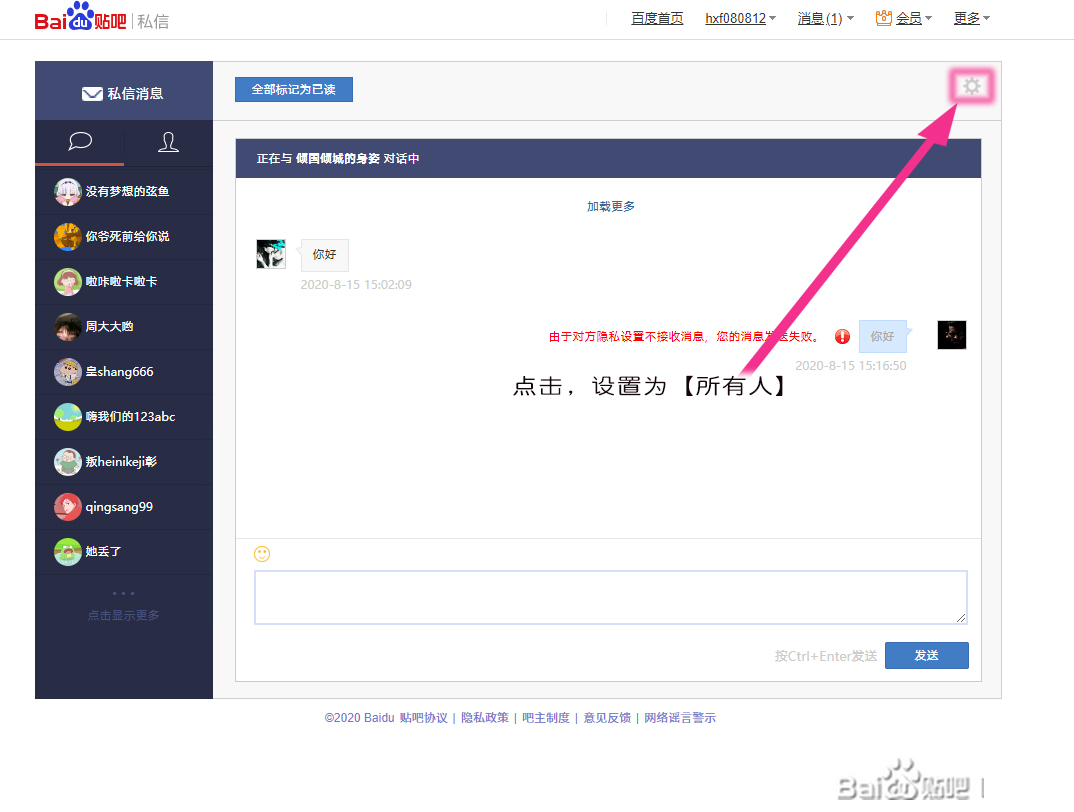The image size is (1074, 812).
Task: Click the textarea resize handle corner
Action: coord(961,618)
